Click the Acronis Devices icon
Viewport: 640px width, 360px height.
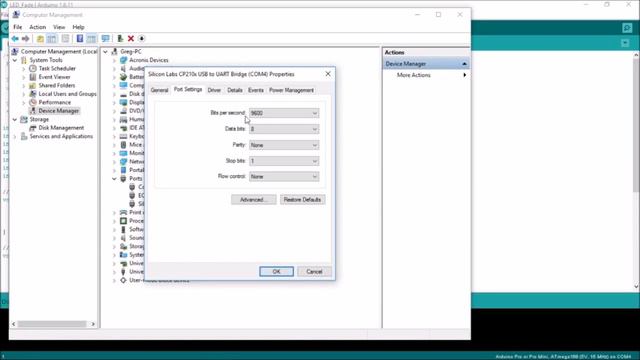123,60
